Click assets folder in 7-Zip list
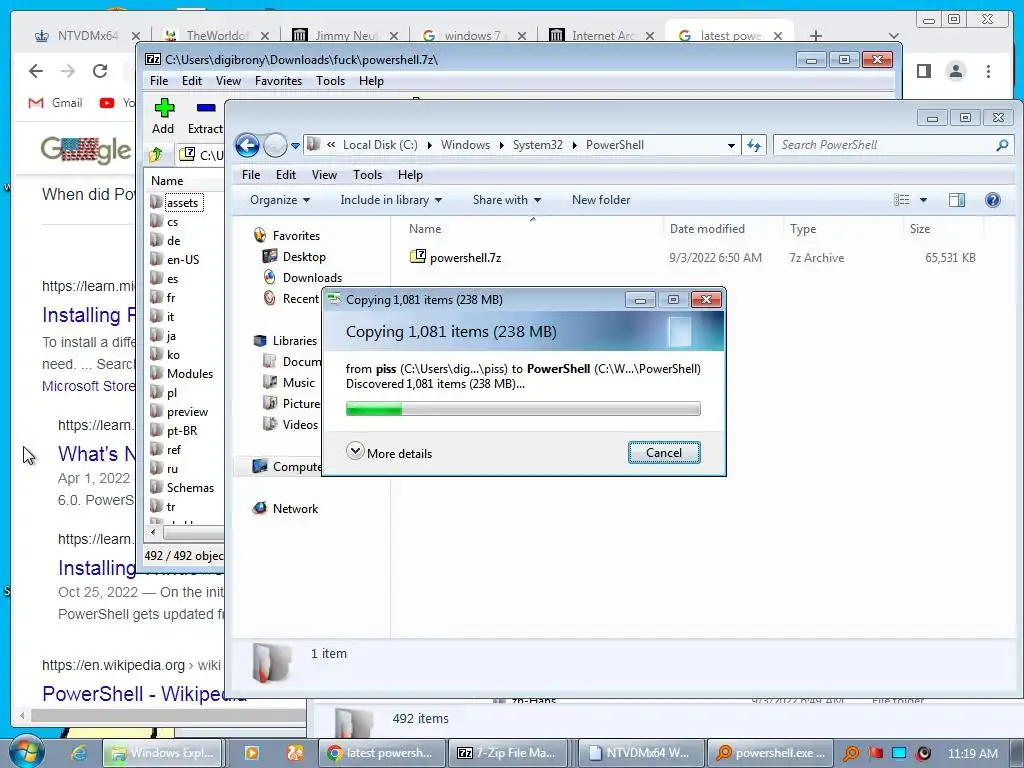The image size is (1024, 768). [182, 203]
